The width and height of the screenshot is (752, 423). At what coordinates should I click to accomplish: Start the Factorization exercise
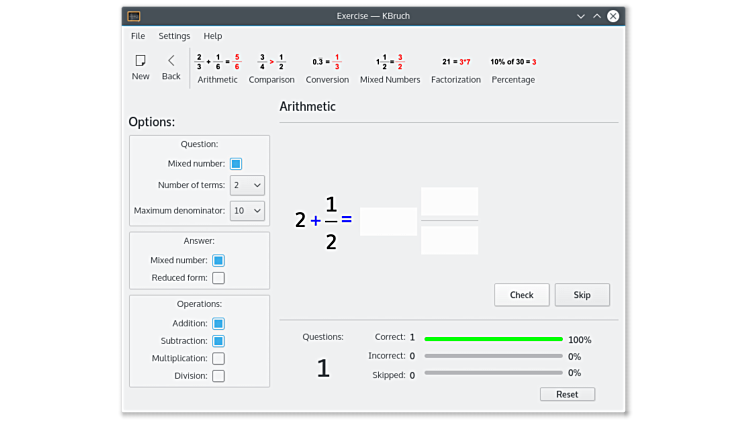click(456, 67)
